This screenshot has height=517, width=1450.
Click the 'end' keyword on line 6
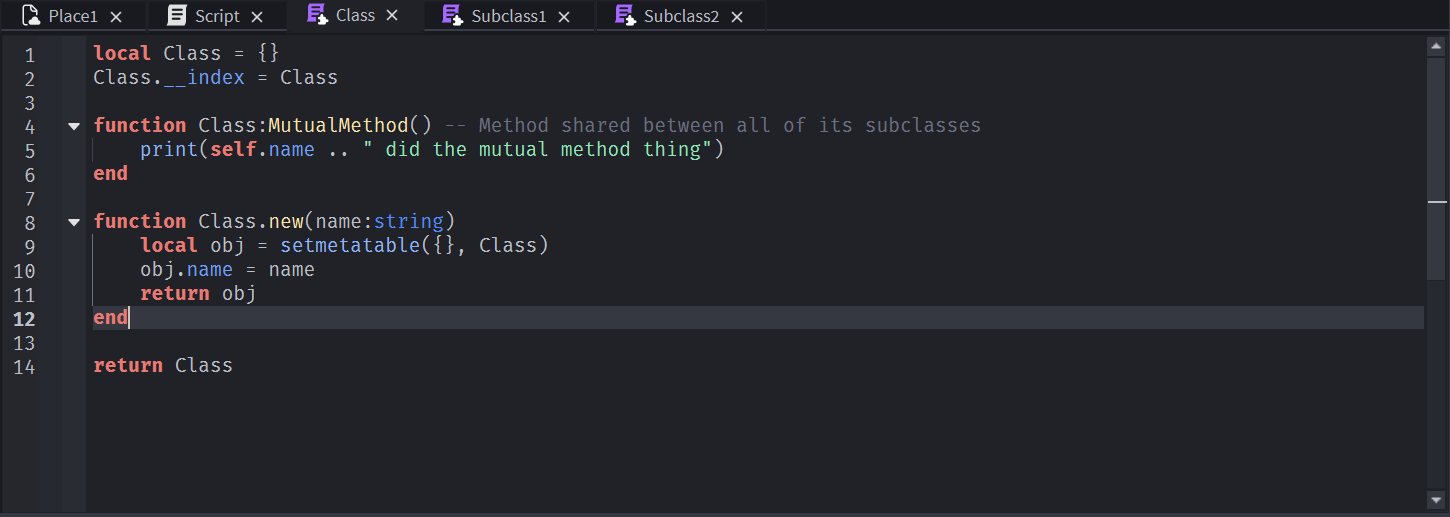[110, 173]
